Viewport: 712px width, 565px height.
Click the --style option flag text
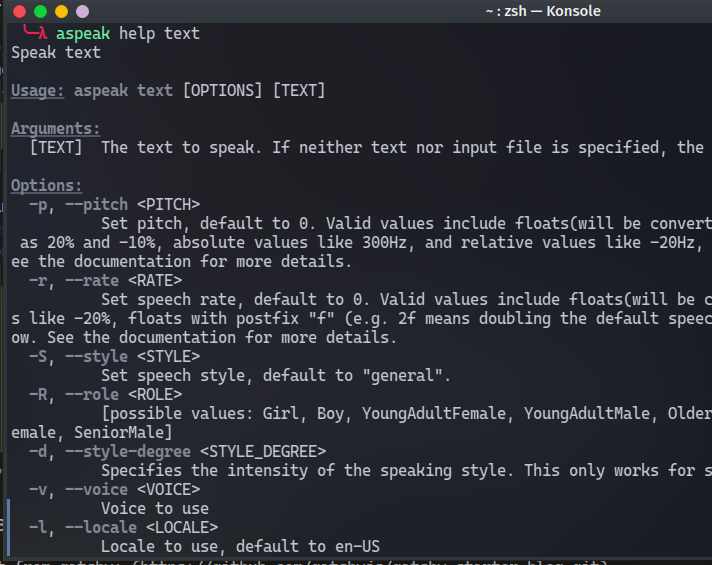coord(96,357)
